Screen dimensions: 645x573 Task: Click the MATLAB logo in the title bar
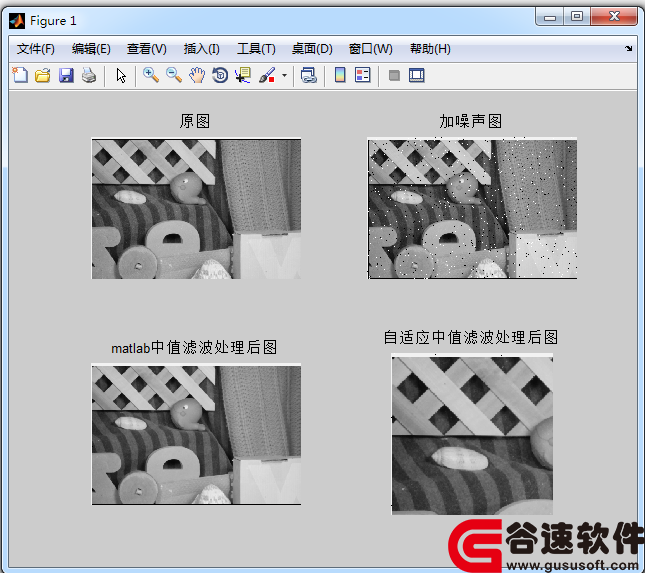tap(17, 21)
